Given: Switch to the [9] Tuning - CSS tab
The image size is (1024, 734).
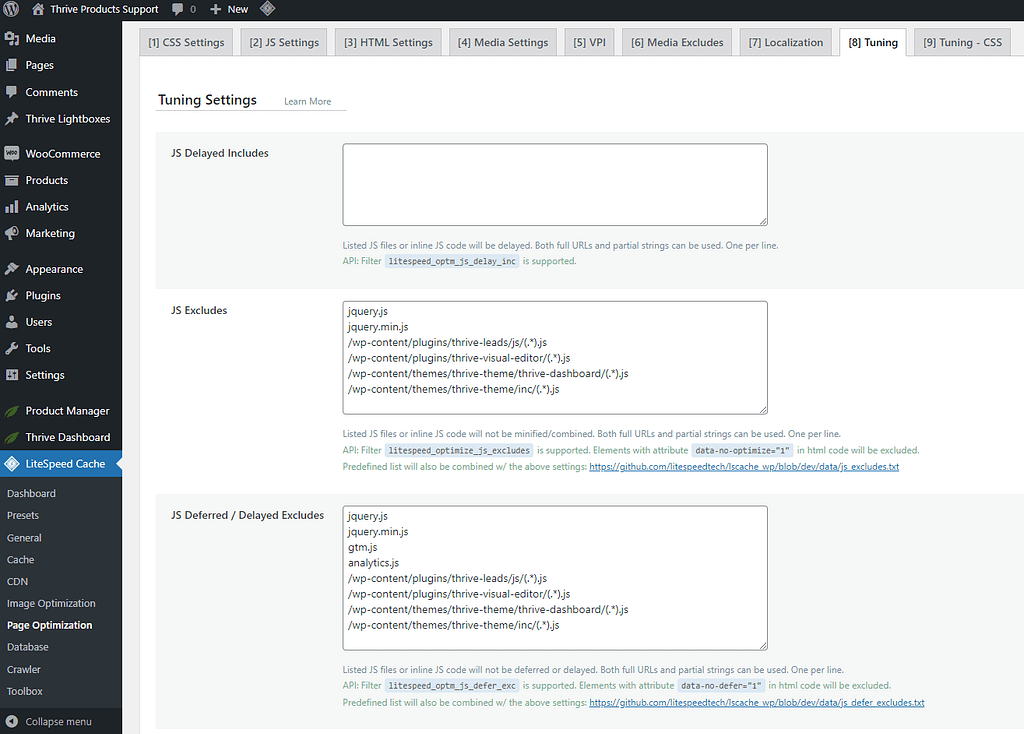Looking at the screenshot, I should point(962,42).
